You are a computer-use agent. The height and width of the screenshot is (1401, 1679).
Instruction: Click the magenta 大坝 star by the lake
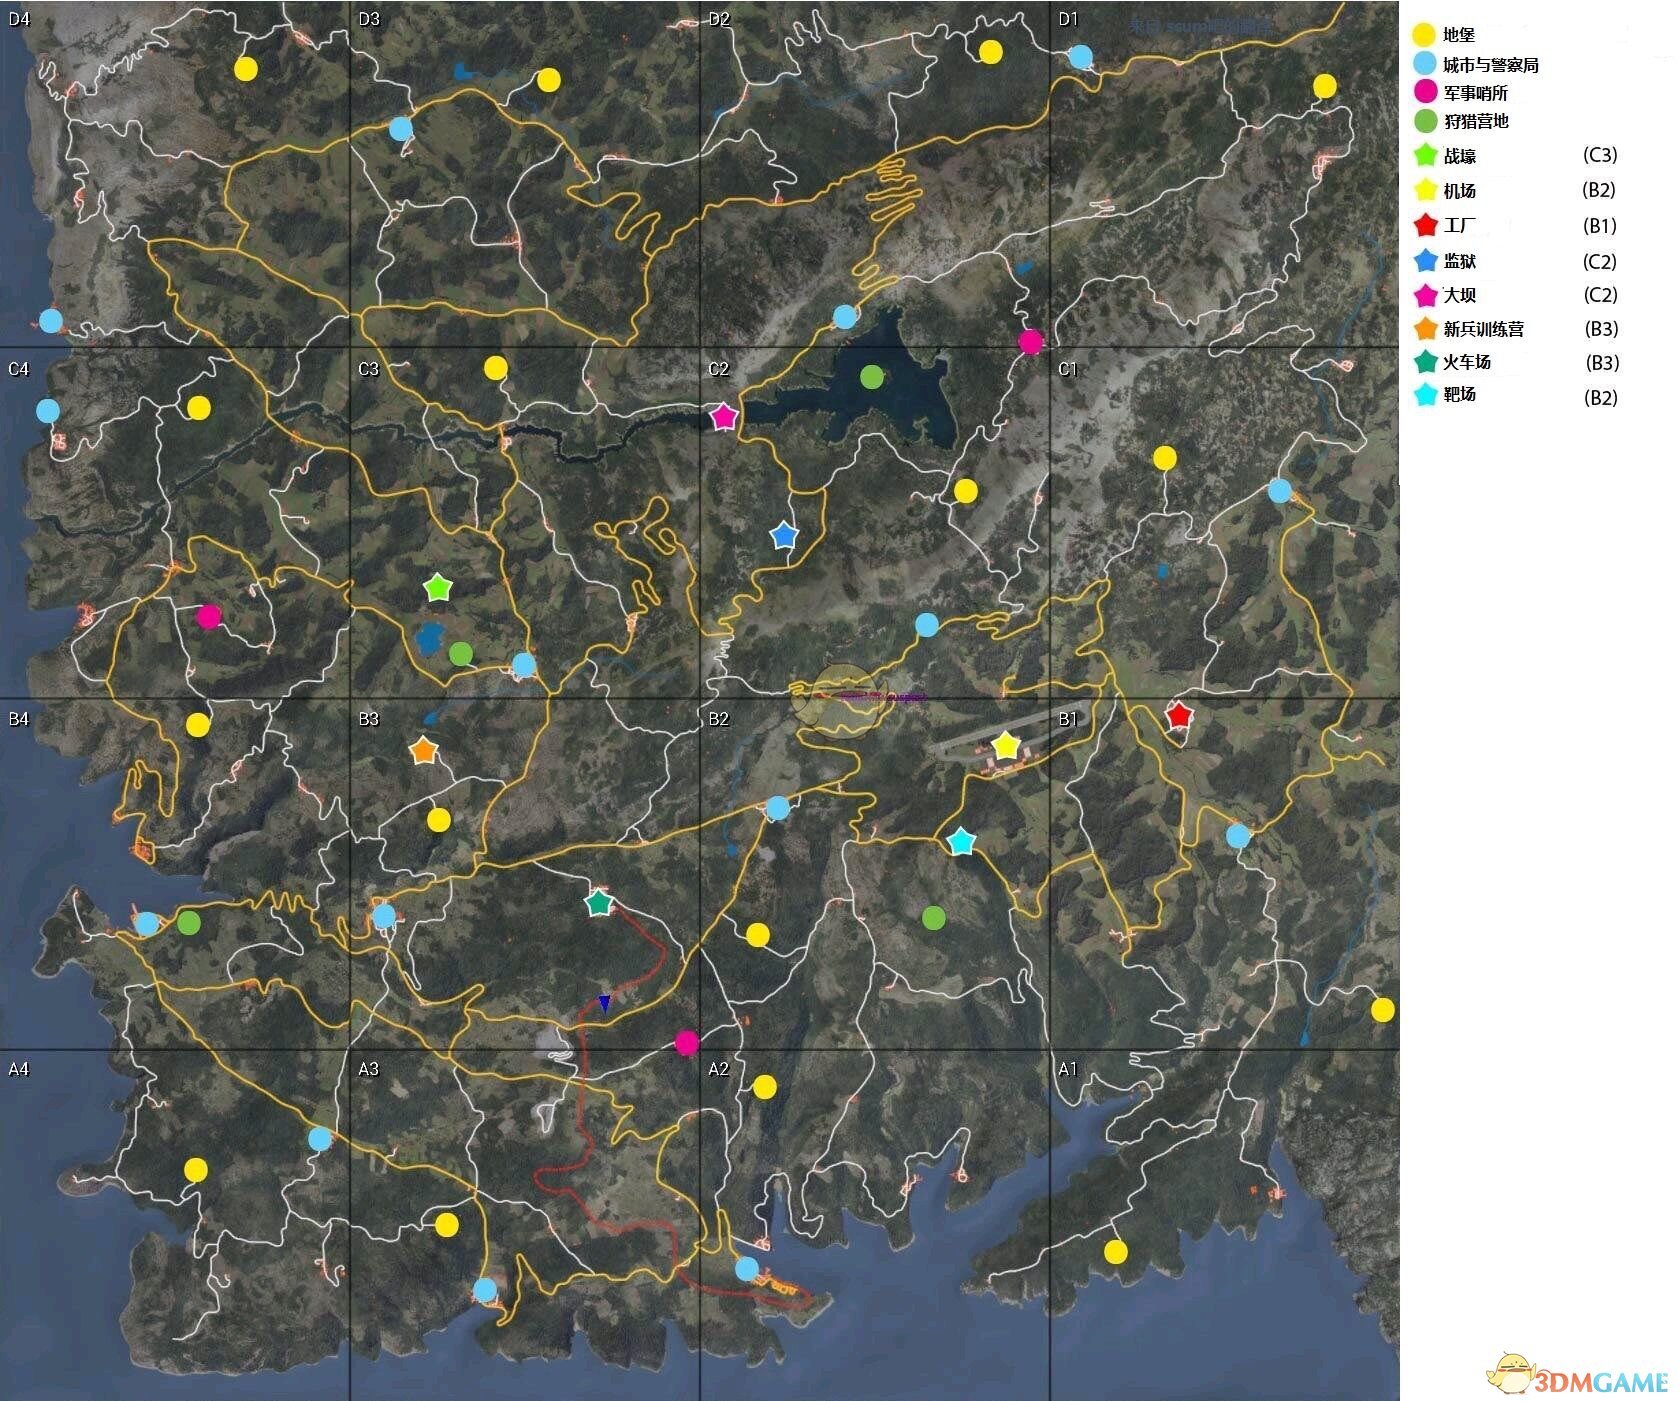pyautogui.click(x=723, y=417)
